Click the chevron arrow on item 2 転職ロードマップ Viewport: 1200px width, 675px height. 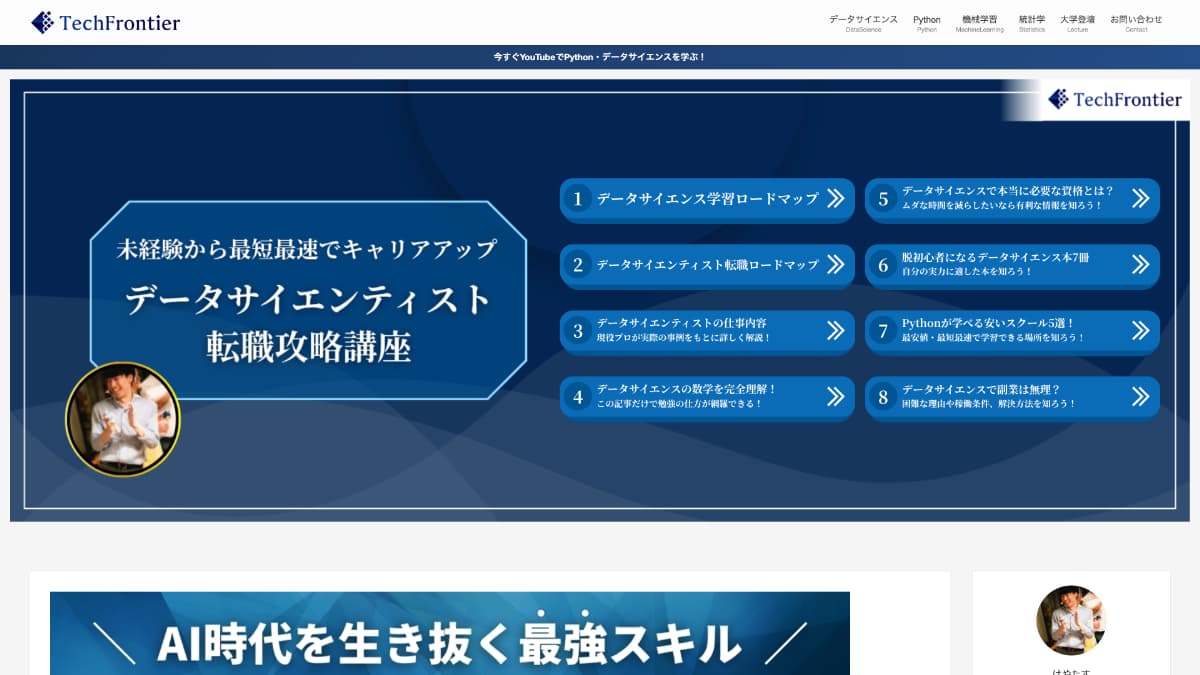[836, 266]
